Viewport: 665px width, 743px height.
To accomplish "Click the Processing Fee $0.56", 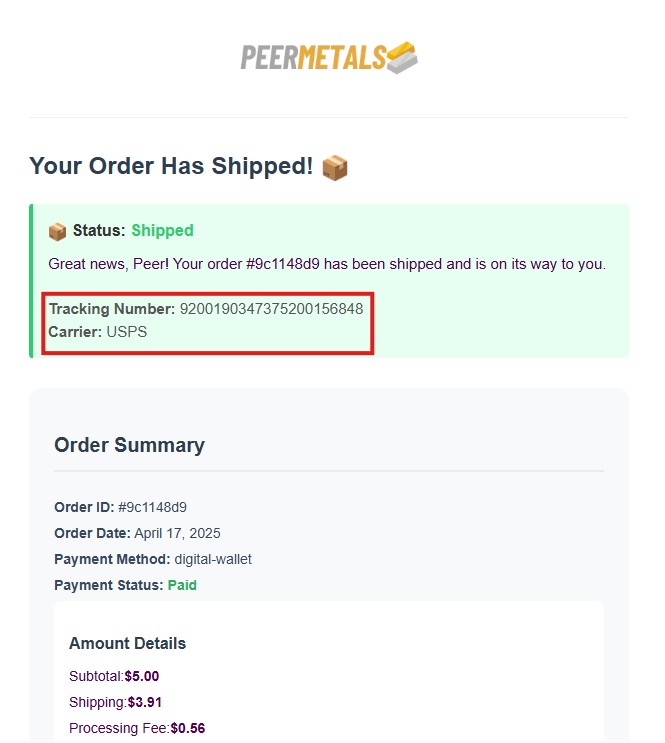I will [188, 728].
